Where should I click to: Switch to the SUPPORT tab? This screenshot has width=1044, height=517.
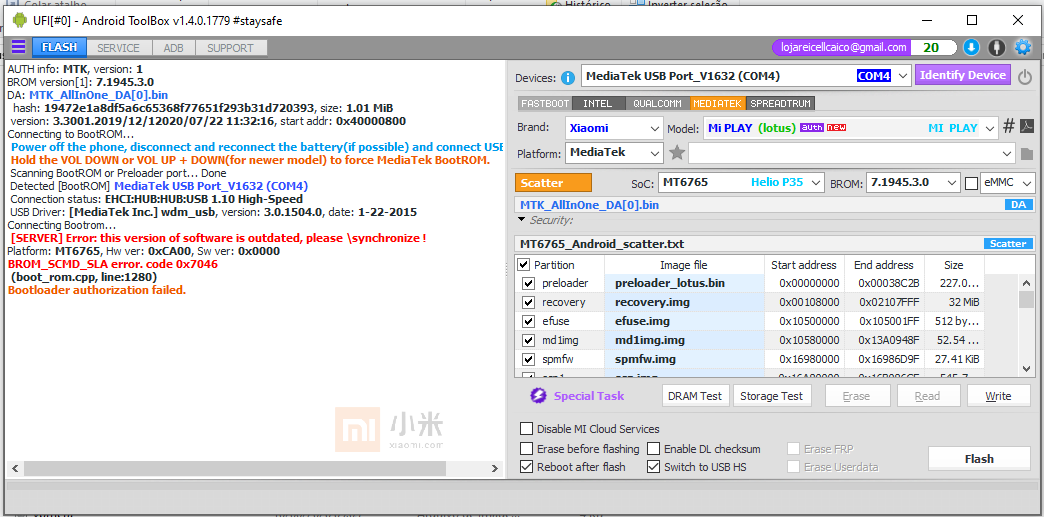[x=230, y=48]
